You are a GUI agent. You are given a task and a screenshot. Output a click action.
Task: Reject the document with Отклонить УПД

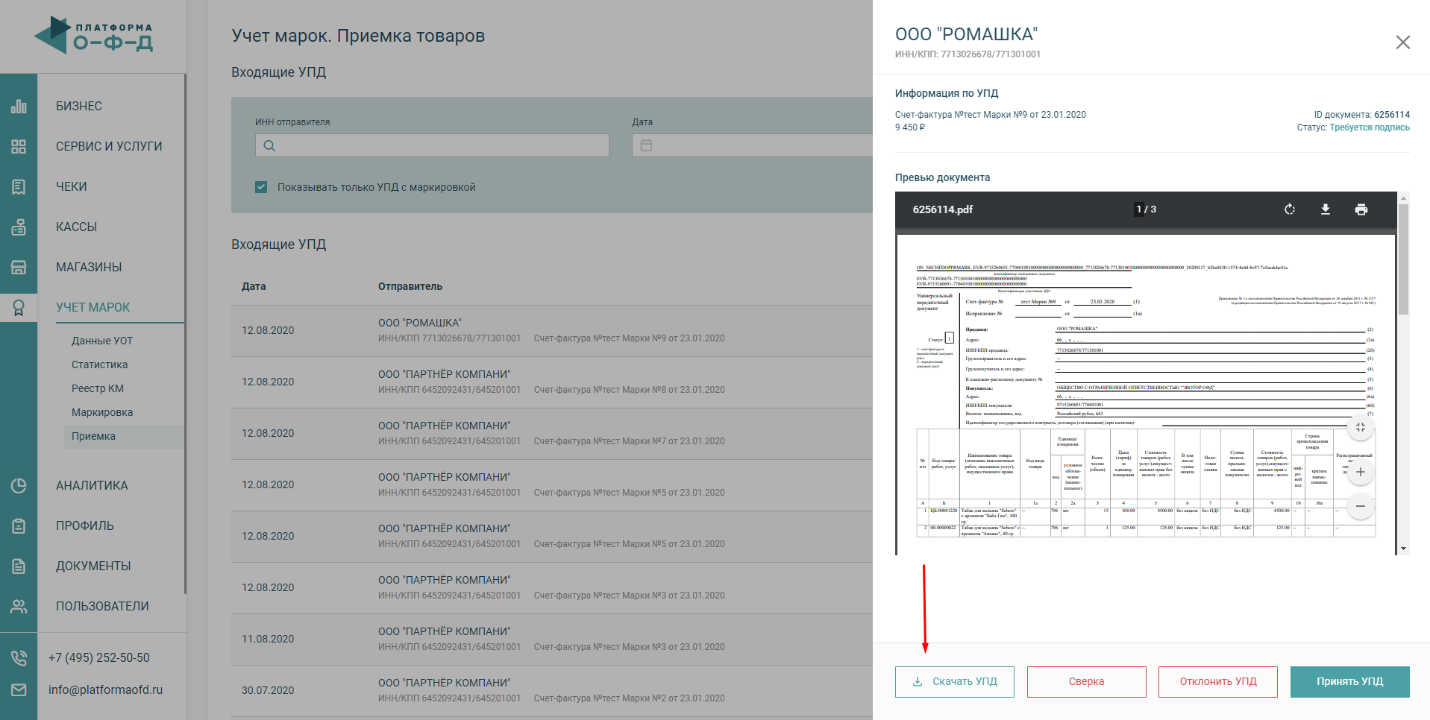click(1218, 682)
